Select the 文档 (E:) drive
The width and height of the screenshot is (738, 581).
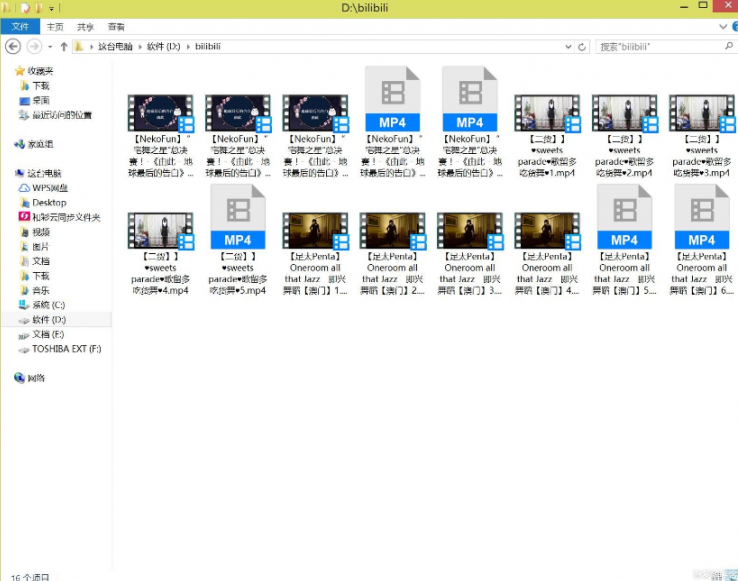pos(48,334)
